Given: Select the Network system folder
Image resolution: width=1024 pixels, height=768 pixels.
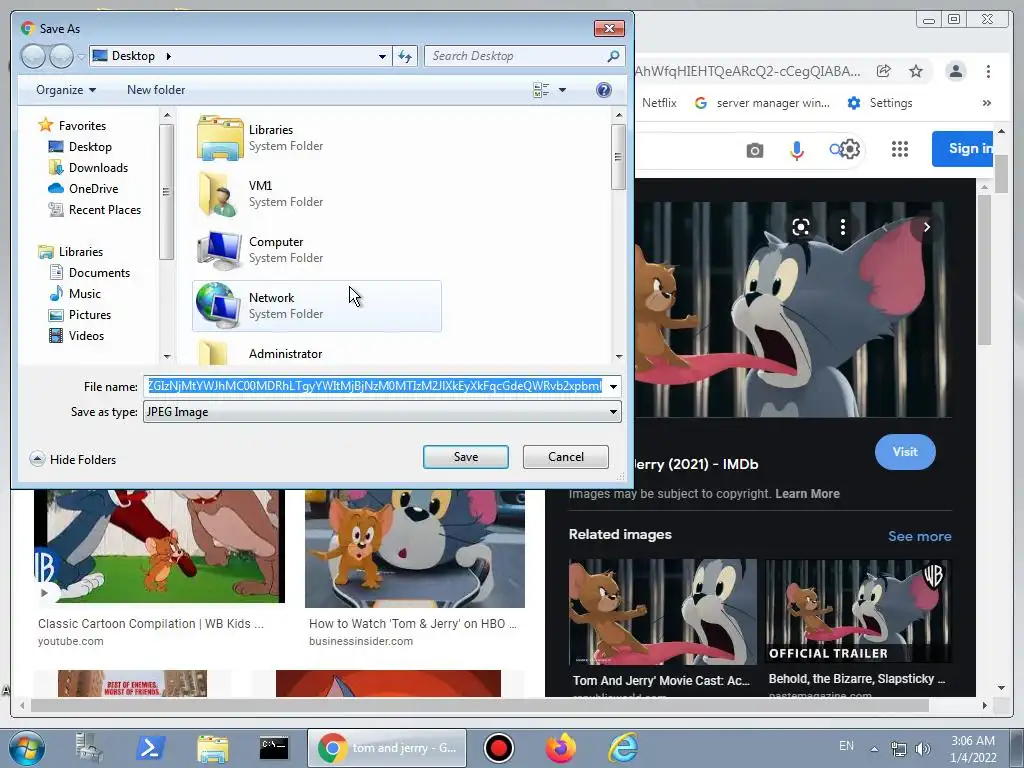Looking at the screenshot, I should tap(316, 306).
